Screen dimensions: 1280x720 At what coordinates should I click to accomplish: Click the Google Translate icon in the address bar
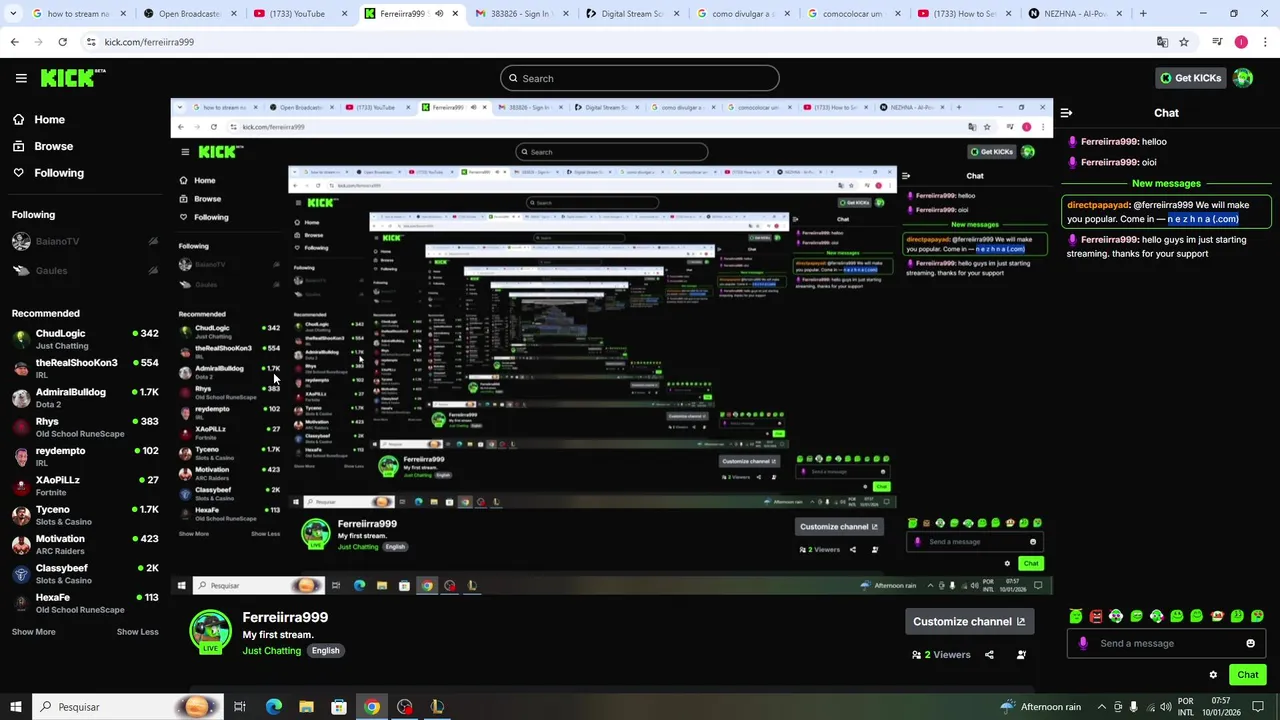1162,42
